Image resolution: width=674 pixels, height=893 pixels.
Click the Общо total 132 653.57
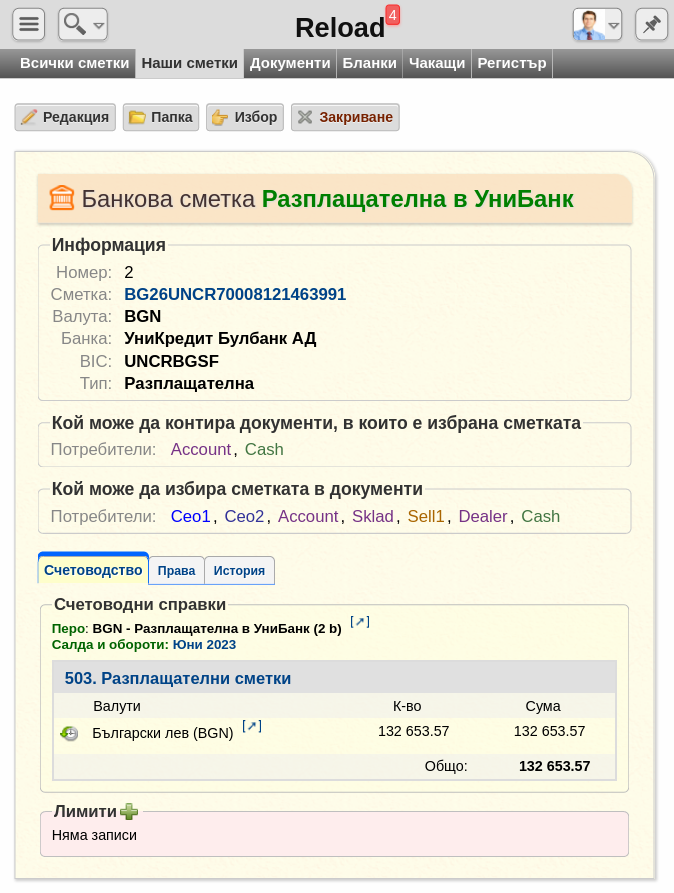click(x=554, y=766)
